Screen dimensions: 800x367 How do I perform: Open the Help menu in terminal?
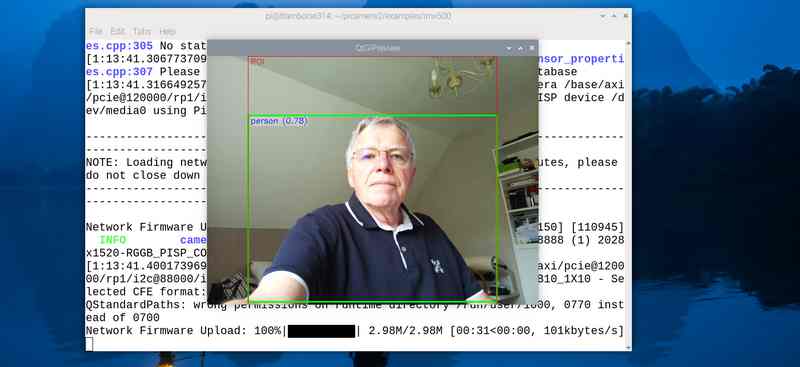pyautogui.click(x=167, y=32)
